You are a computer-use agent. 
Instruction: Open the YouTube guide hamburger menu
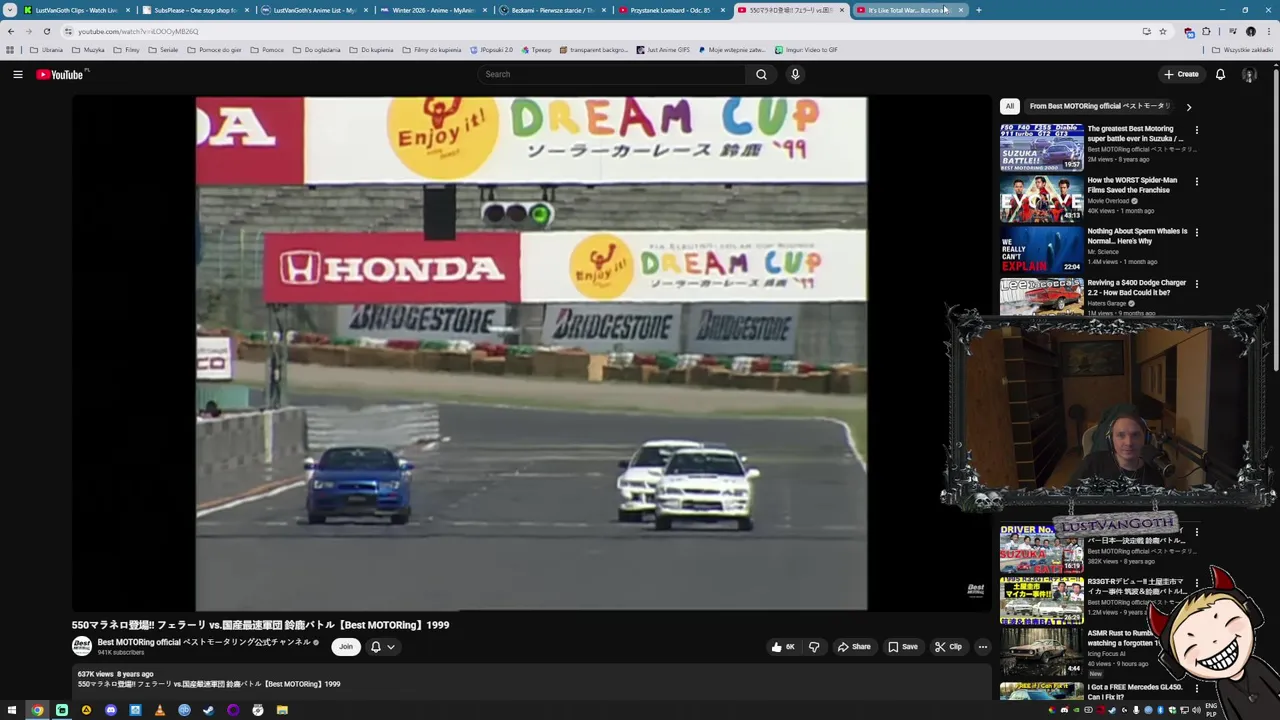tap(18, 74)
